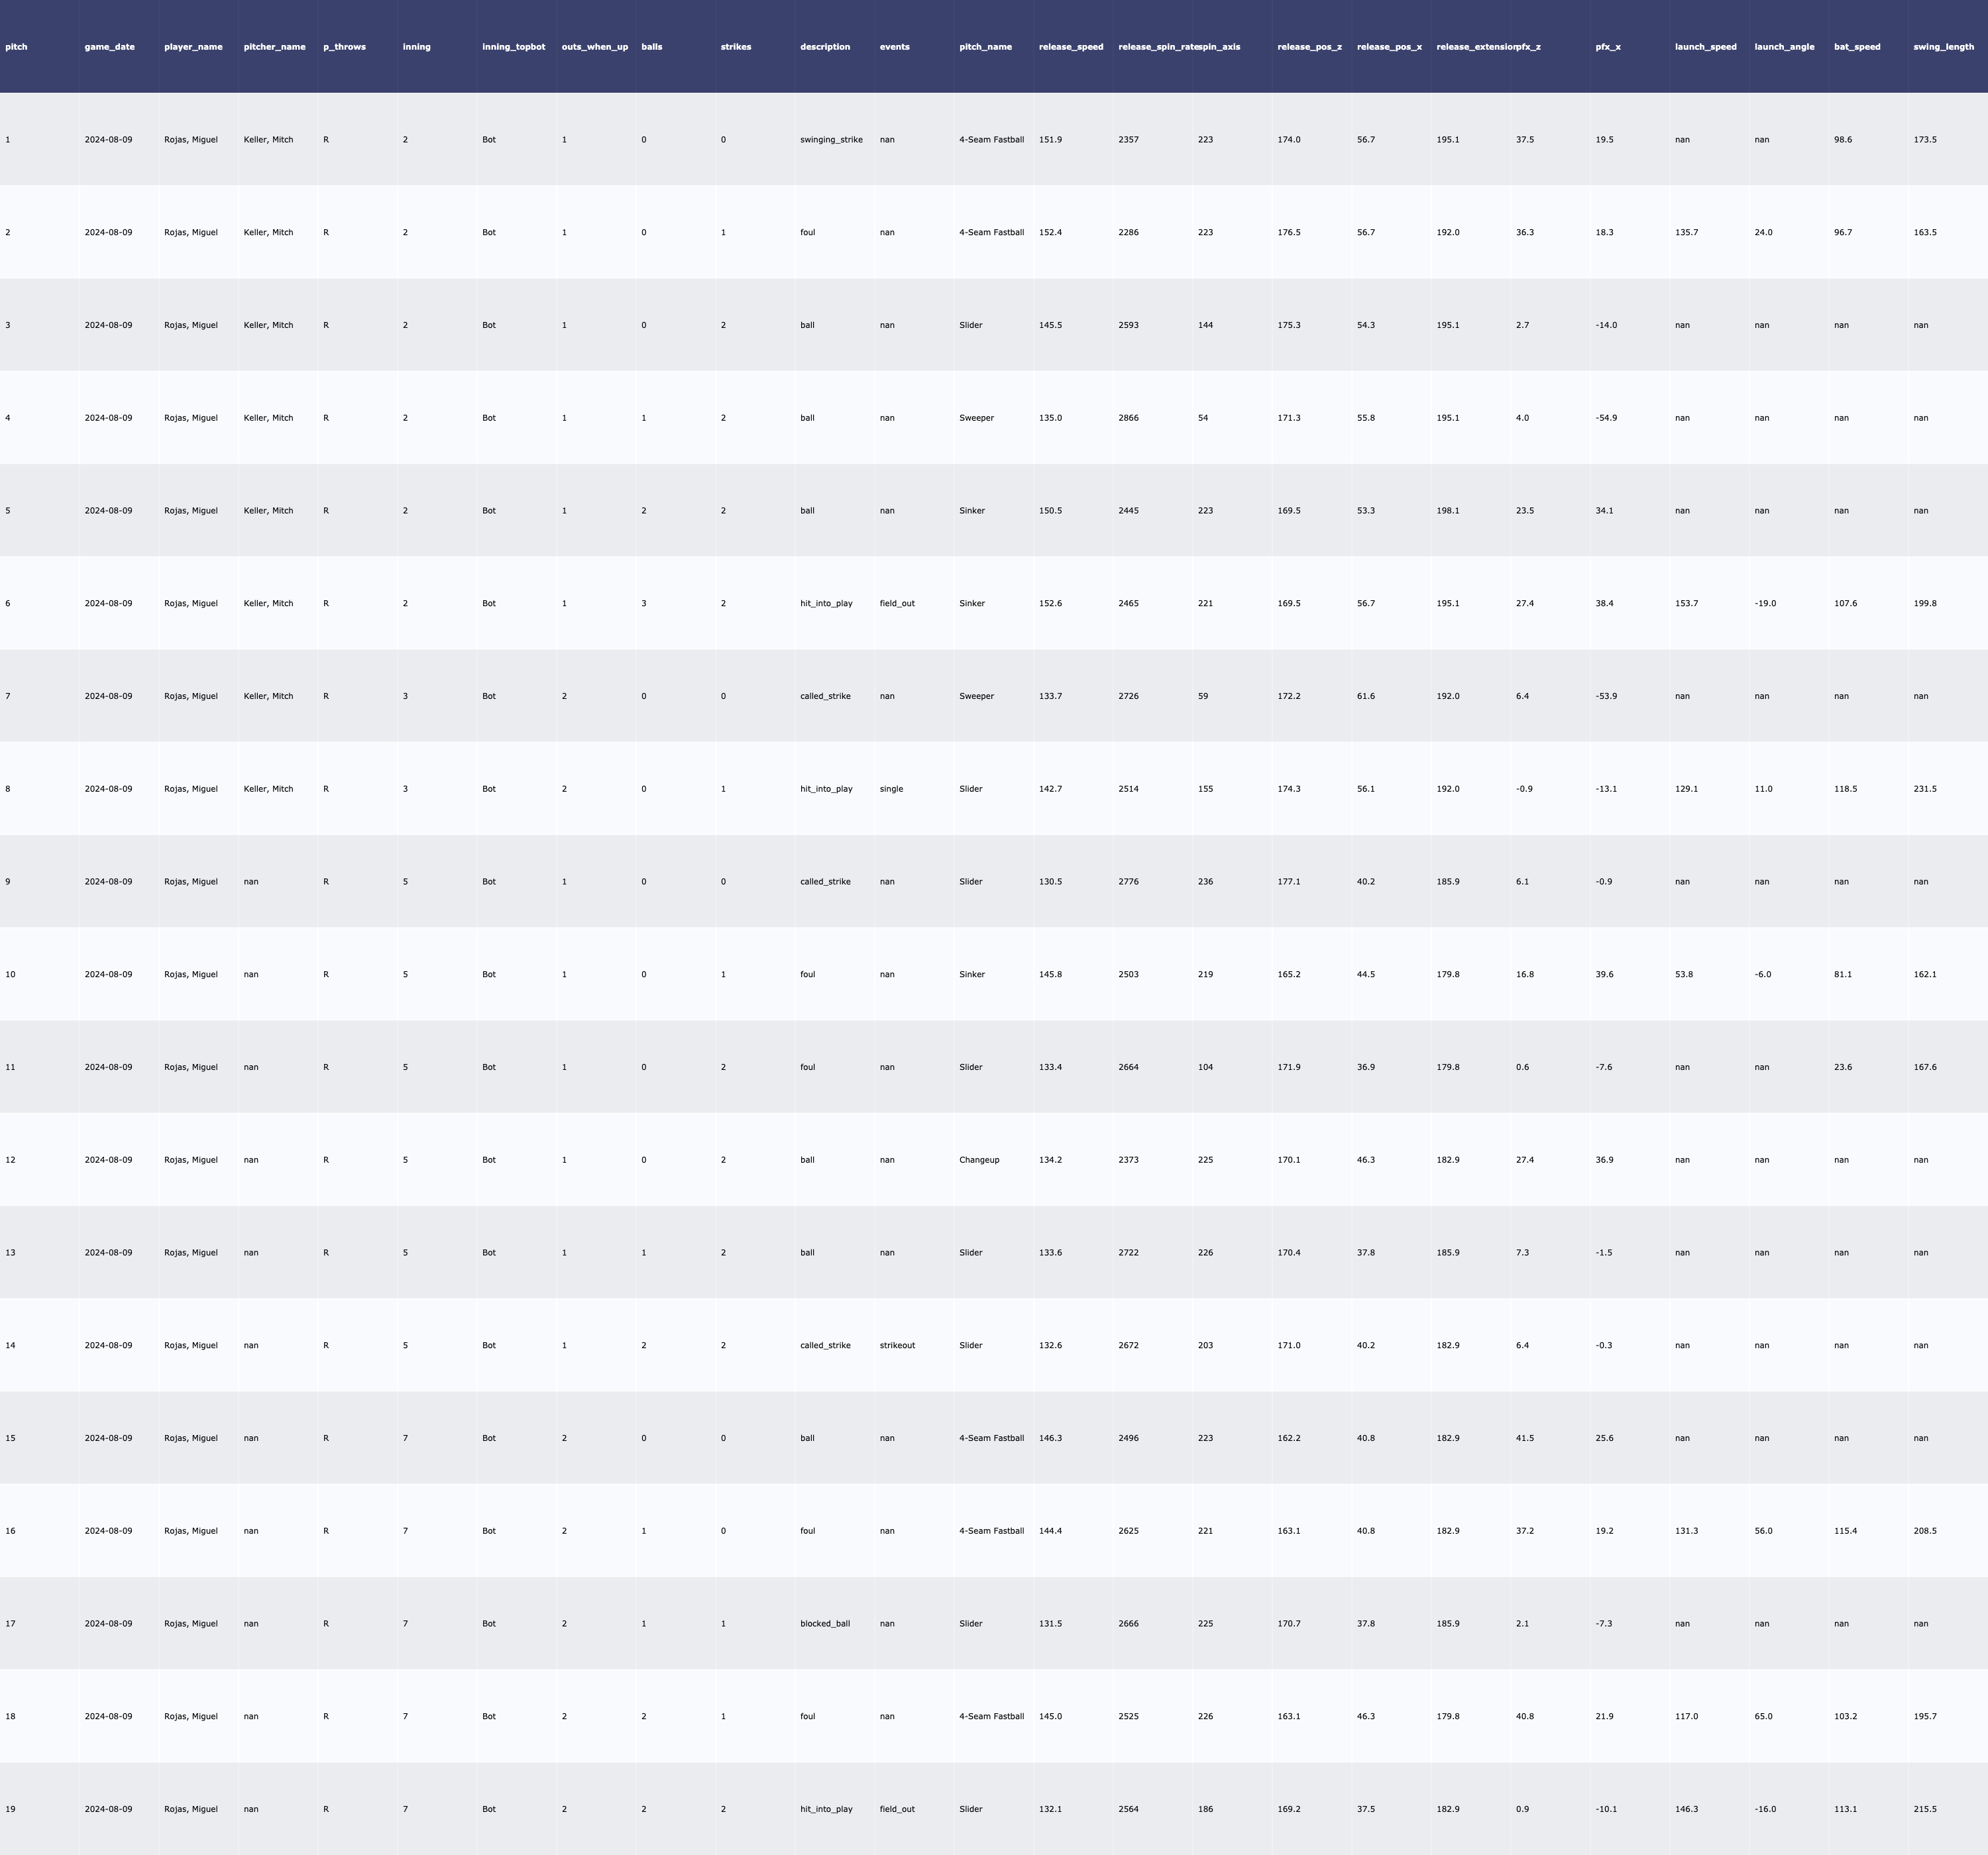Click the description column header
The height and width of the screenshot is (1855, 1988).
tap(825, 47)
